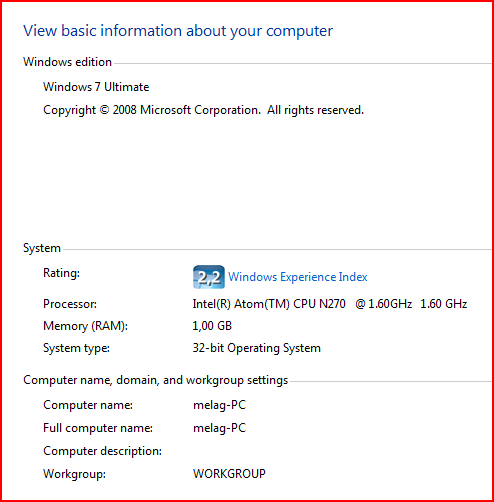The height and width of the screenshot is (502, 494).
Task: Click the 2,2 rating score badge
Action: coord(209,277)
